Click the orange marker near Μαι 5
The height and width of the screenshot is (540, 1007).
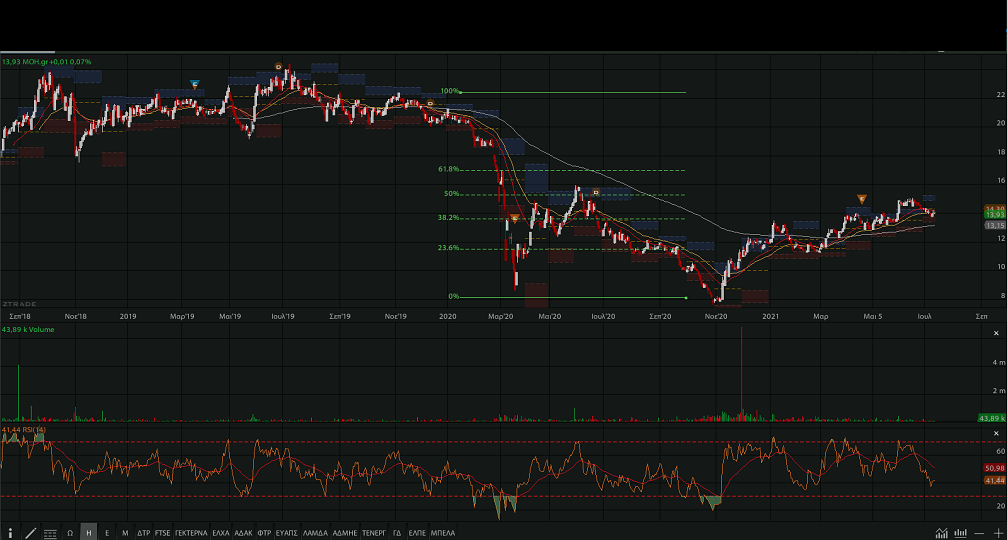tap(861, 198)
